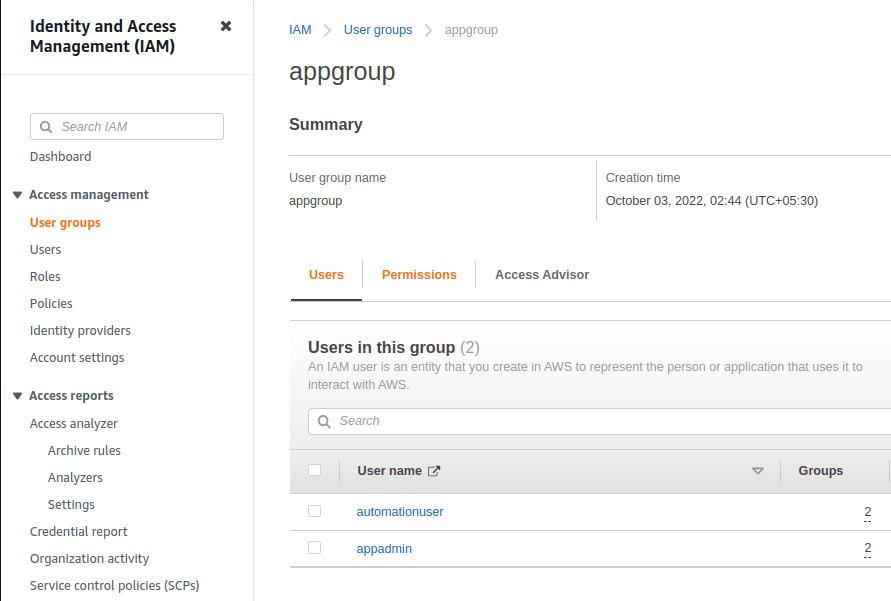Close the IAM navigation panel
Screen dimensions: 891x601
click(x=226, y=26)
